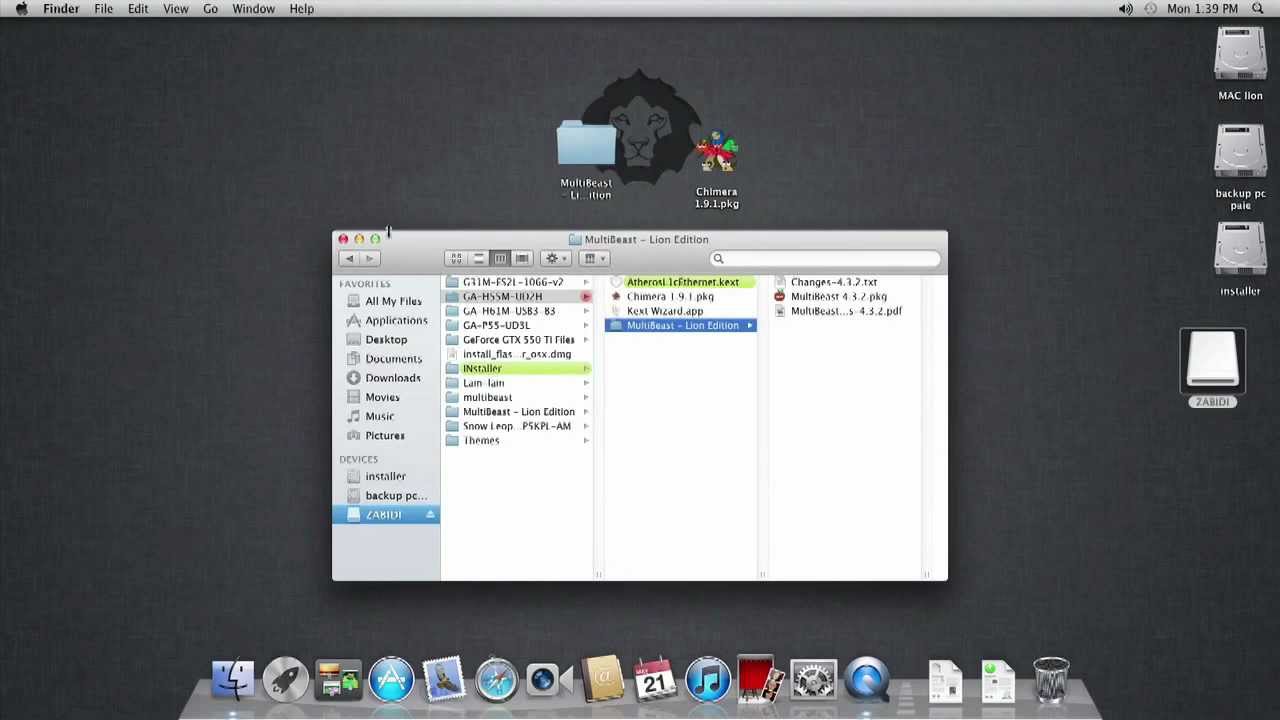Screen dimensions: 1280x720
Task: Open the Go menu
Action: 210,9
